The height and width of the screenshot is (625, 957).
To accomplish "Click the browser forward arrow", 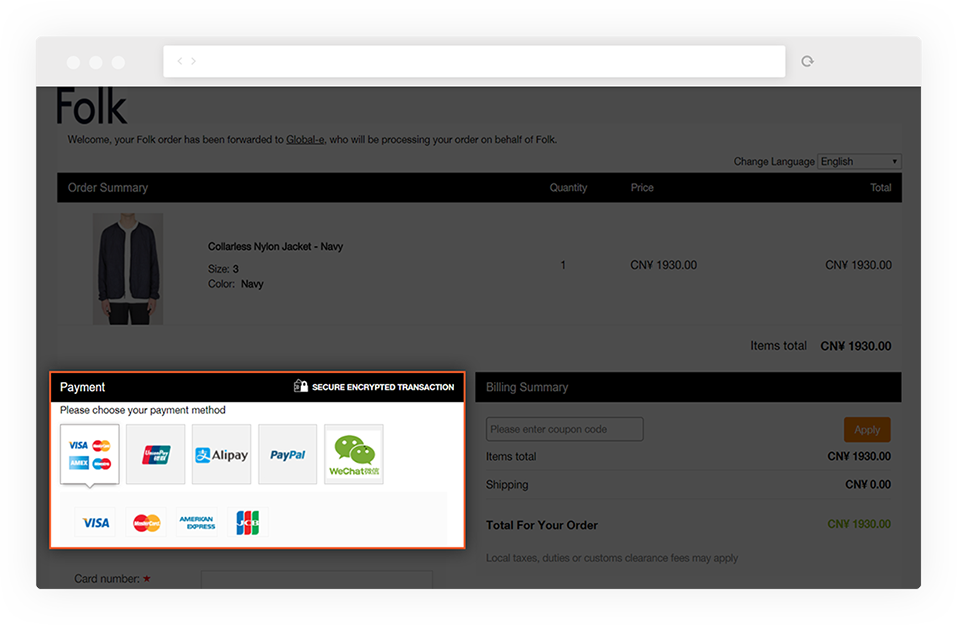I will point(193,61).
